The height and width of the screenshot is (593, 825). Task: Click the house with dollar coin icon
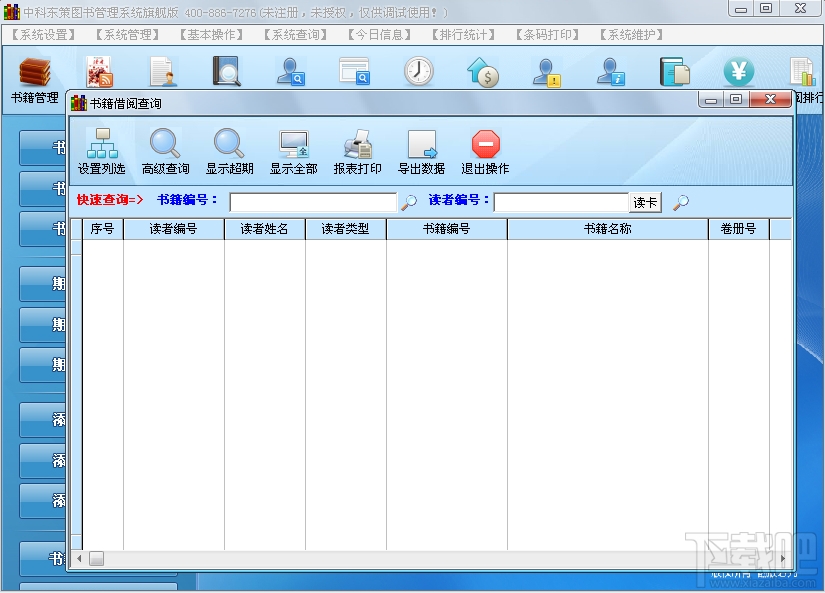pos(482,71)
